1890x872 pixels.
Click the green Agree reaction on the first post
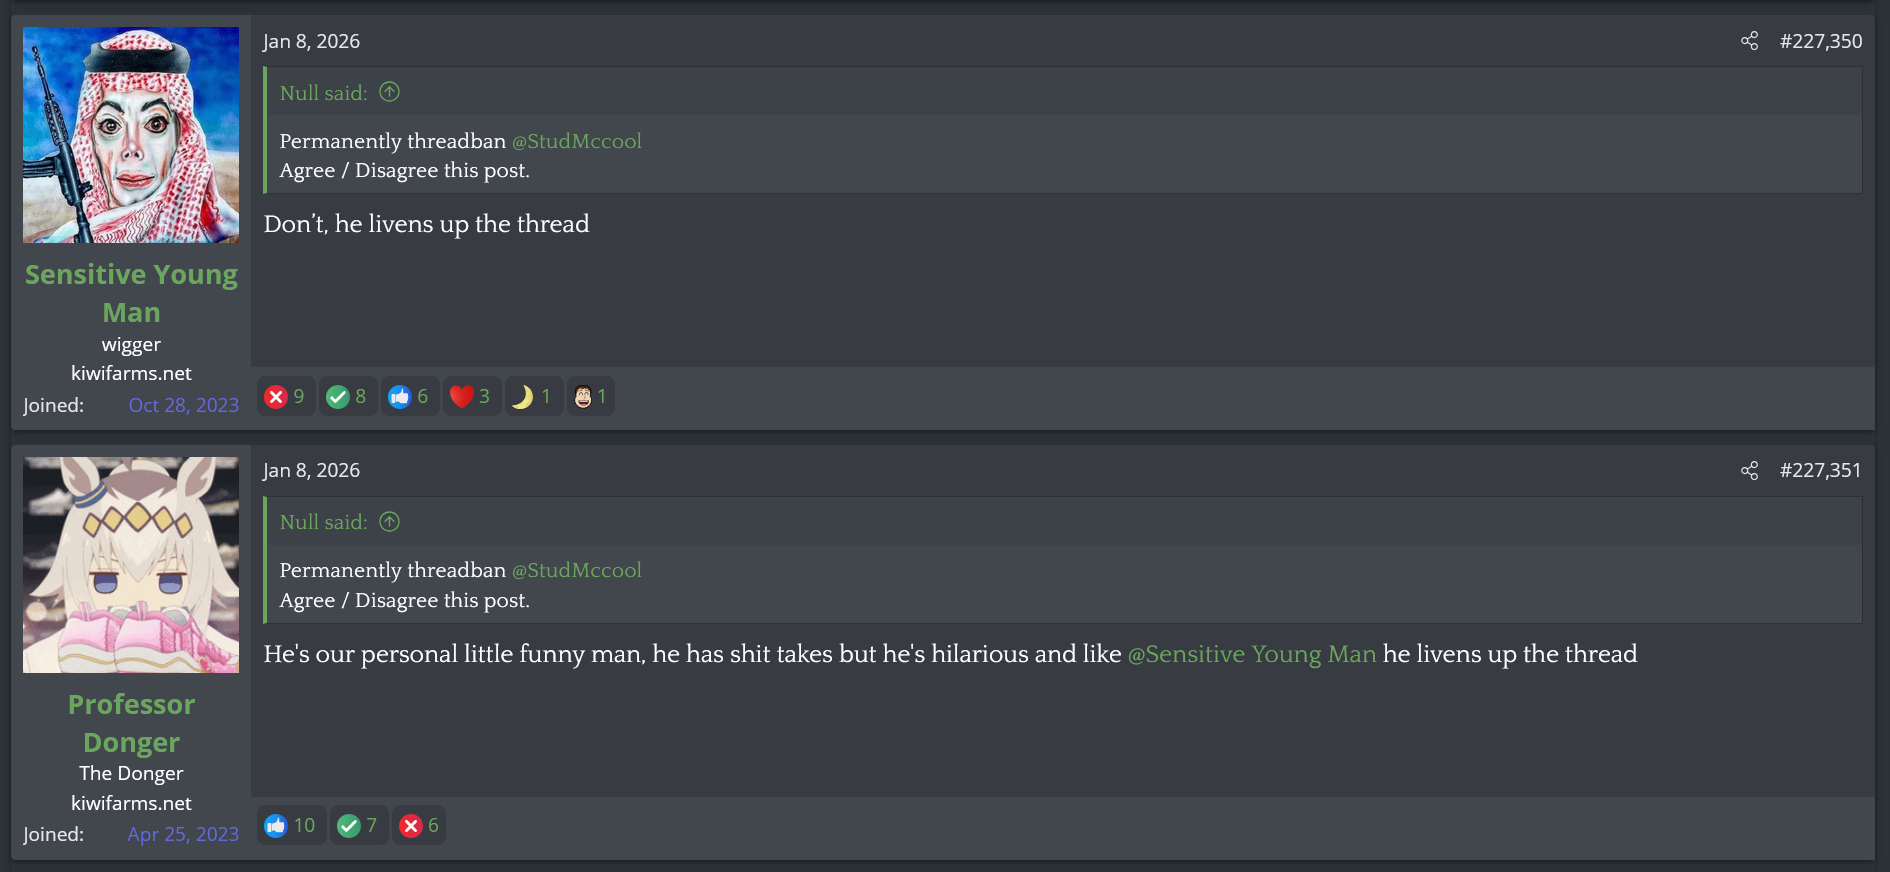tap(348, 396)
